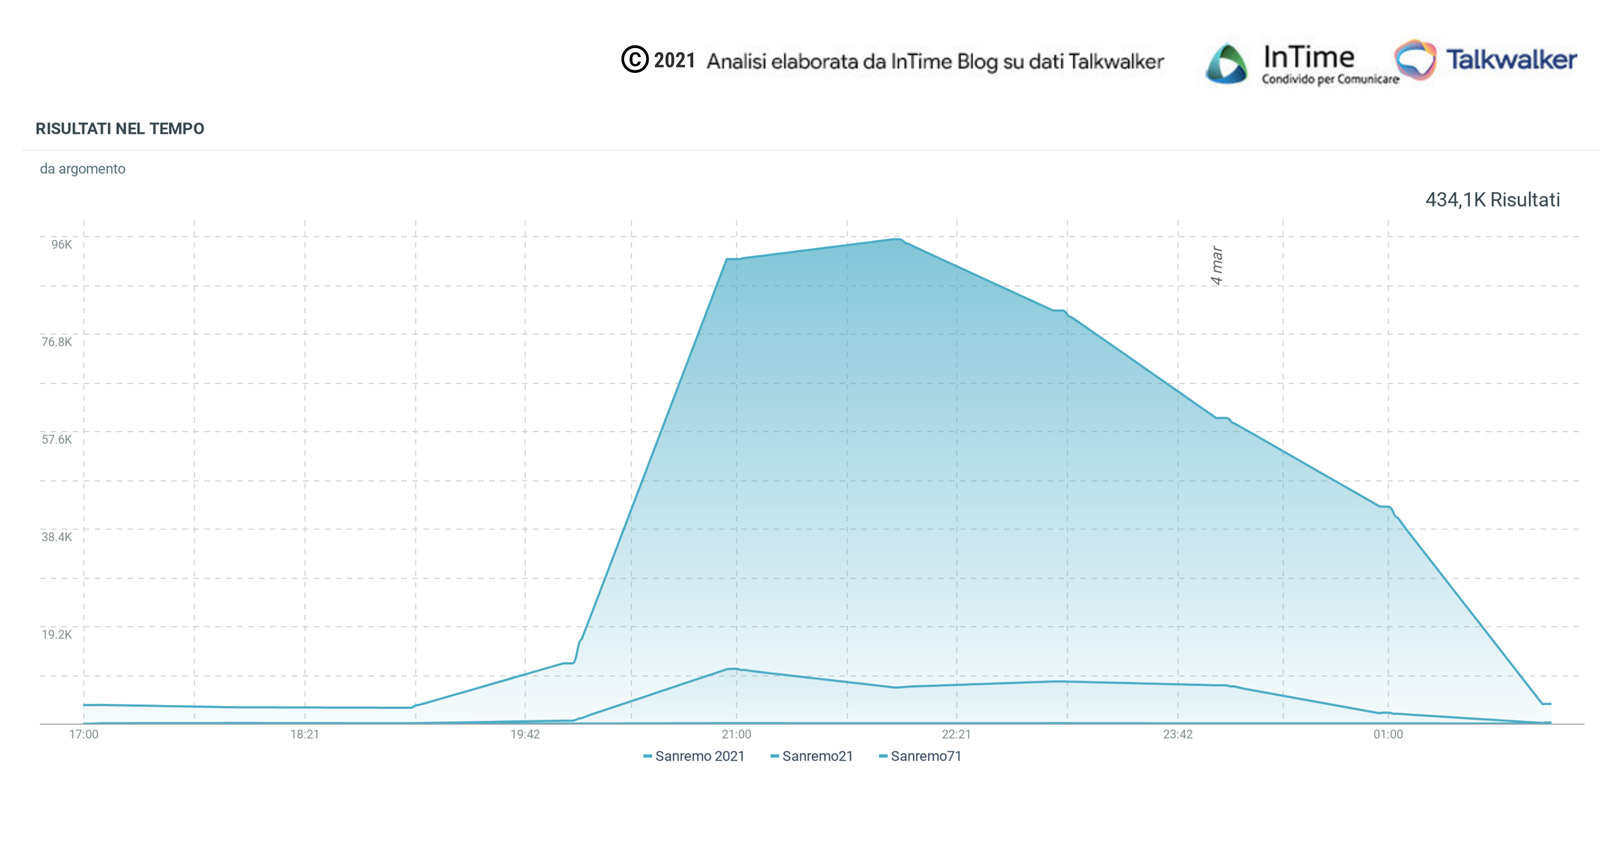
Task: Click the 57.6K y-axis label
Action: coord(57,440)
